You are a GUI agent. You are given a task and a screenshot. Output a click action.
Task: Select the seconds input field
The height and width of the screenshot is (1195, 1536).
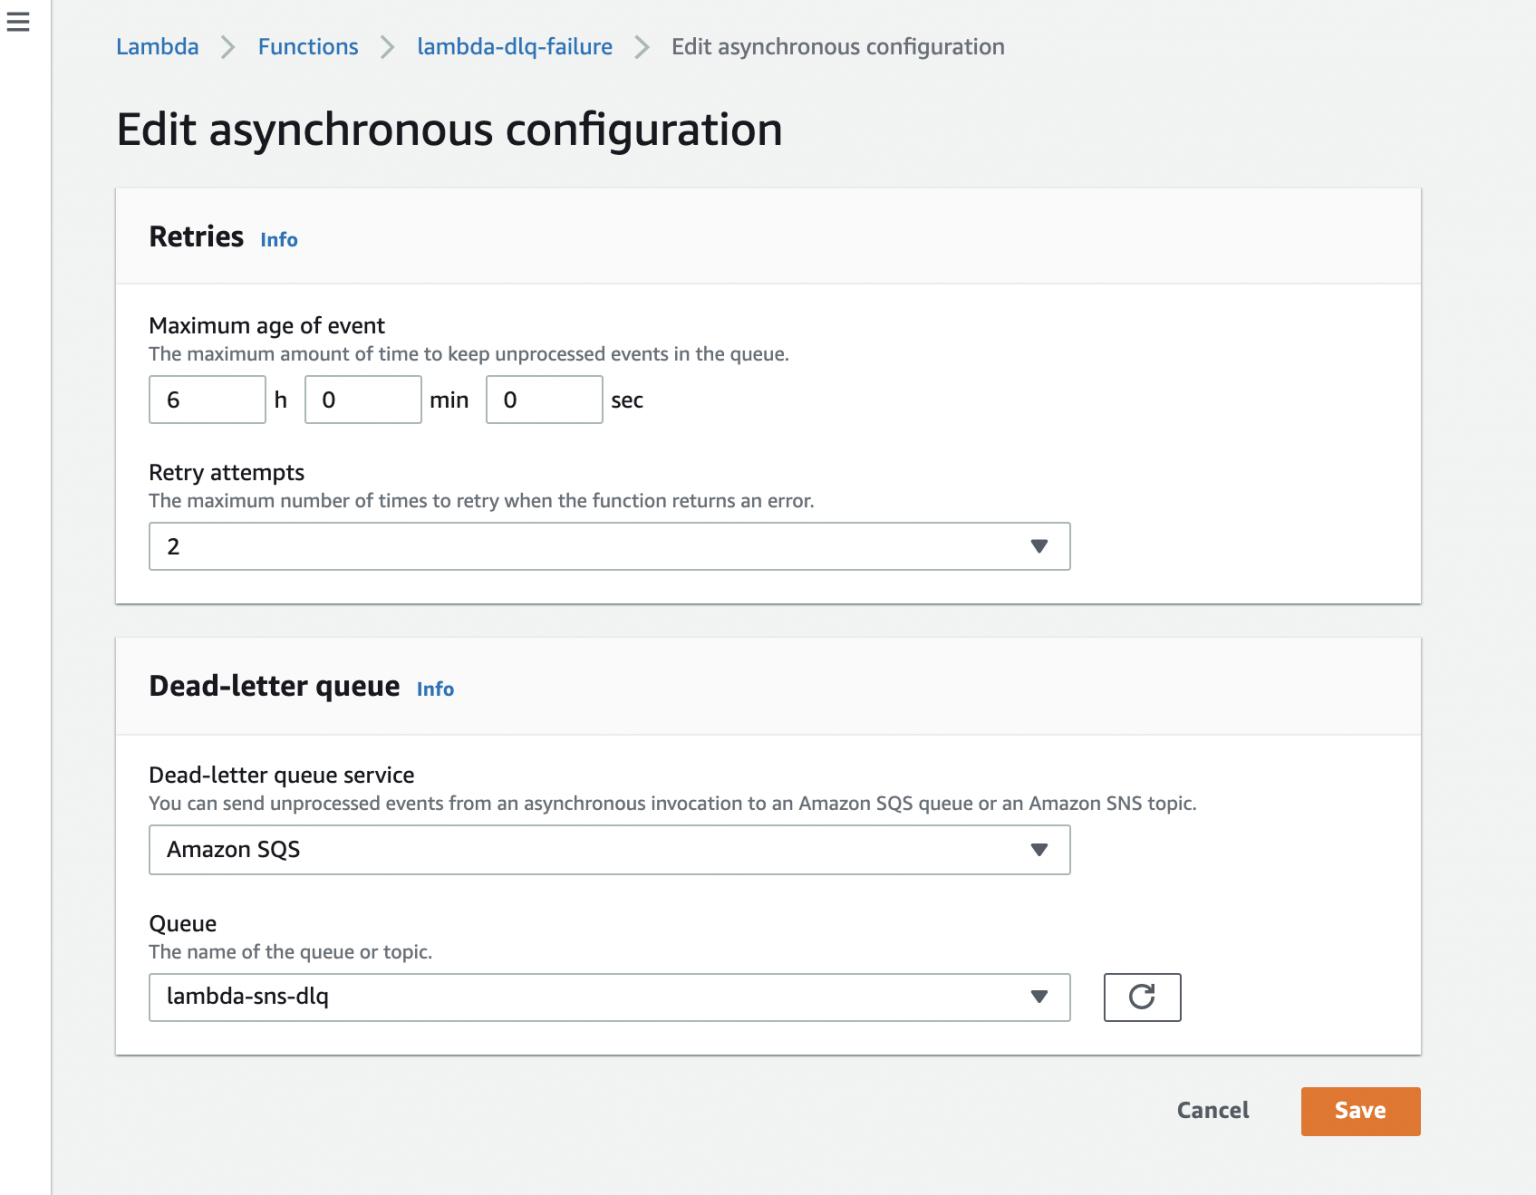tap(543, 399)
